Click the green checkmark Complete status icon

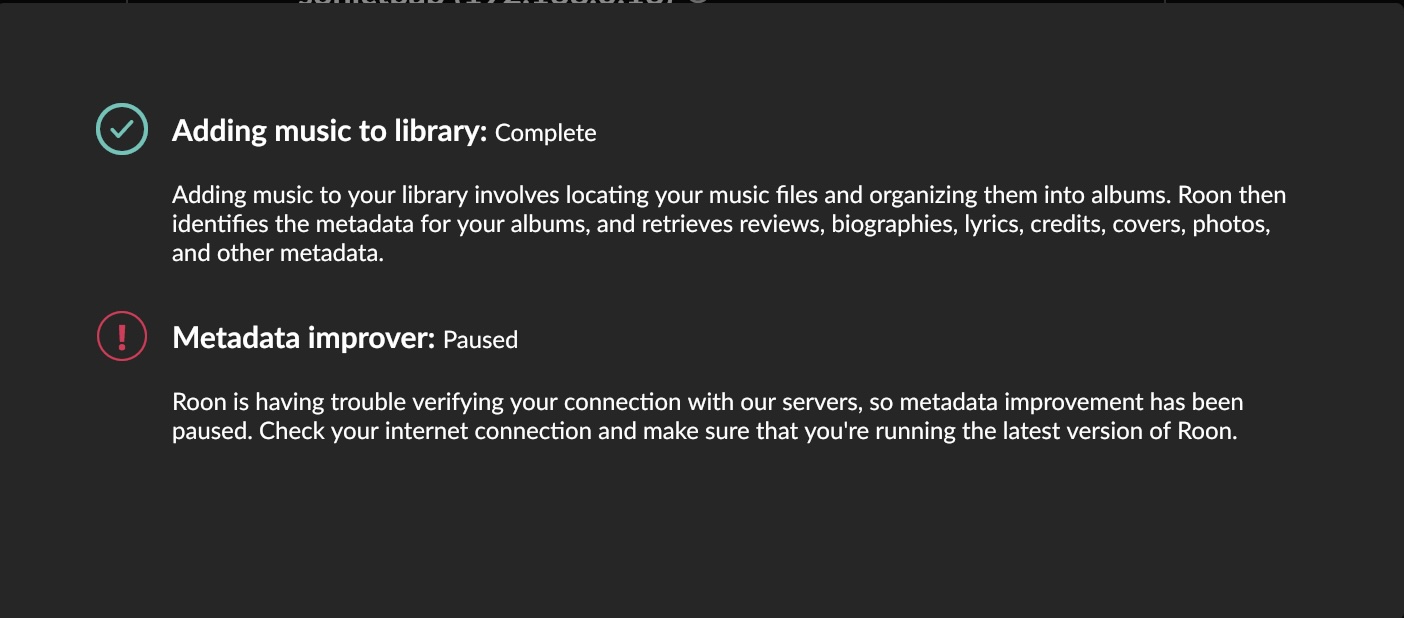[122, 129]
